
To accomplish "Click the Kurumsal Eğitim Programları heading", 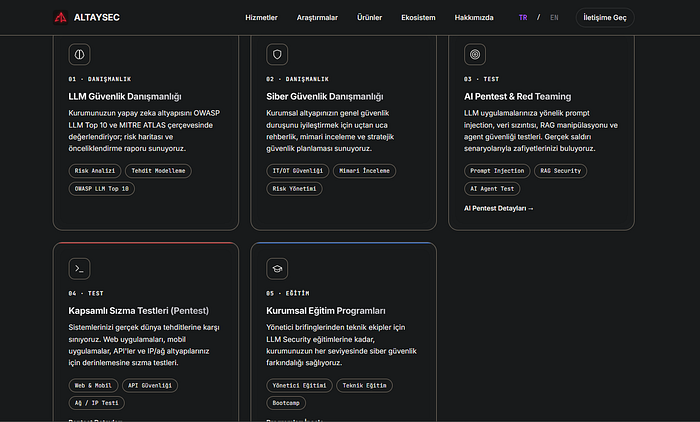I will (326, 311).
